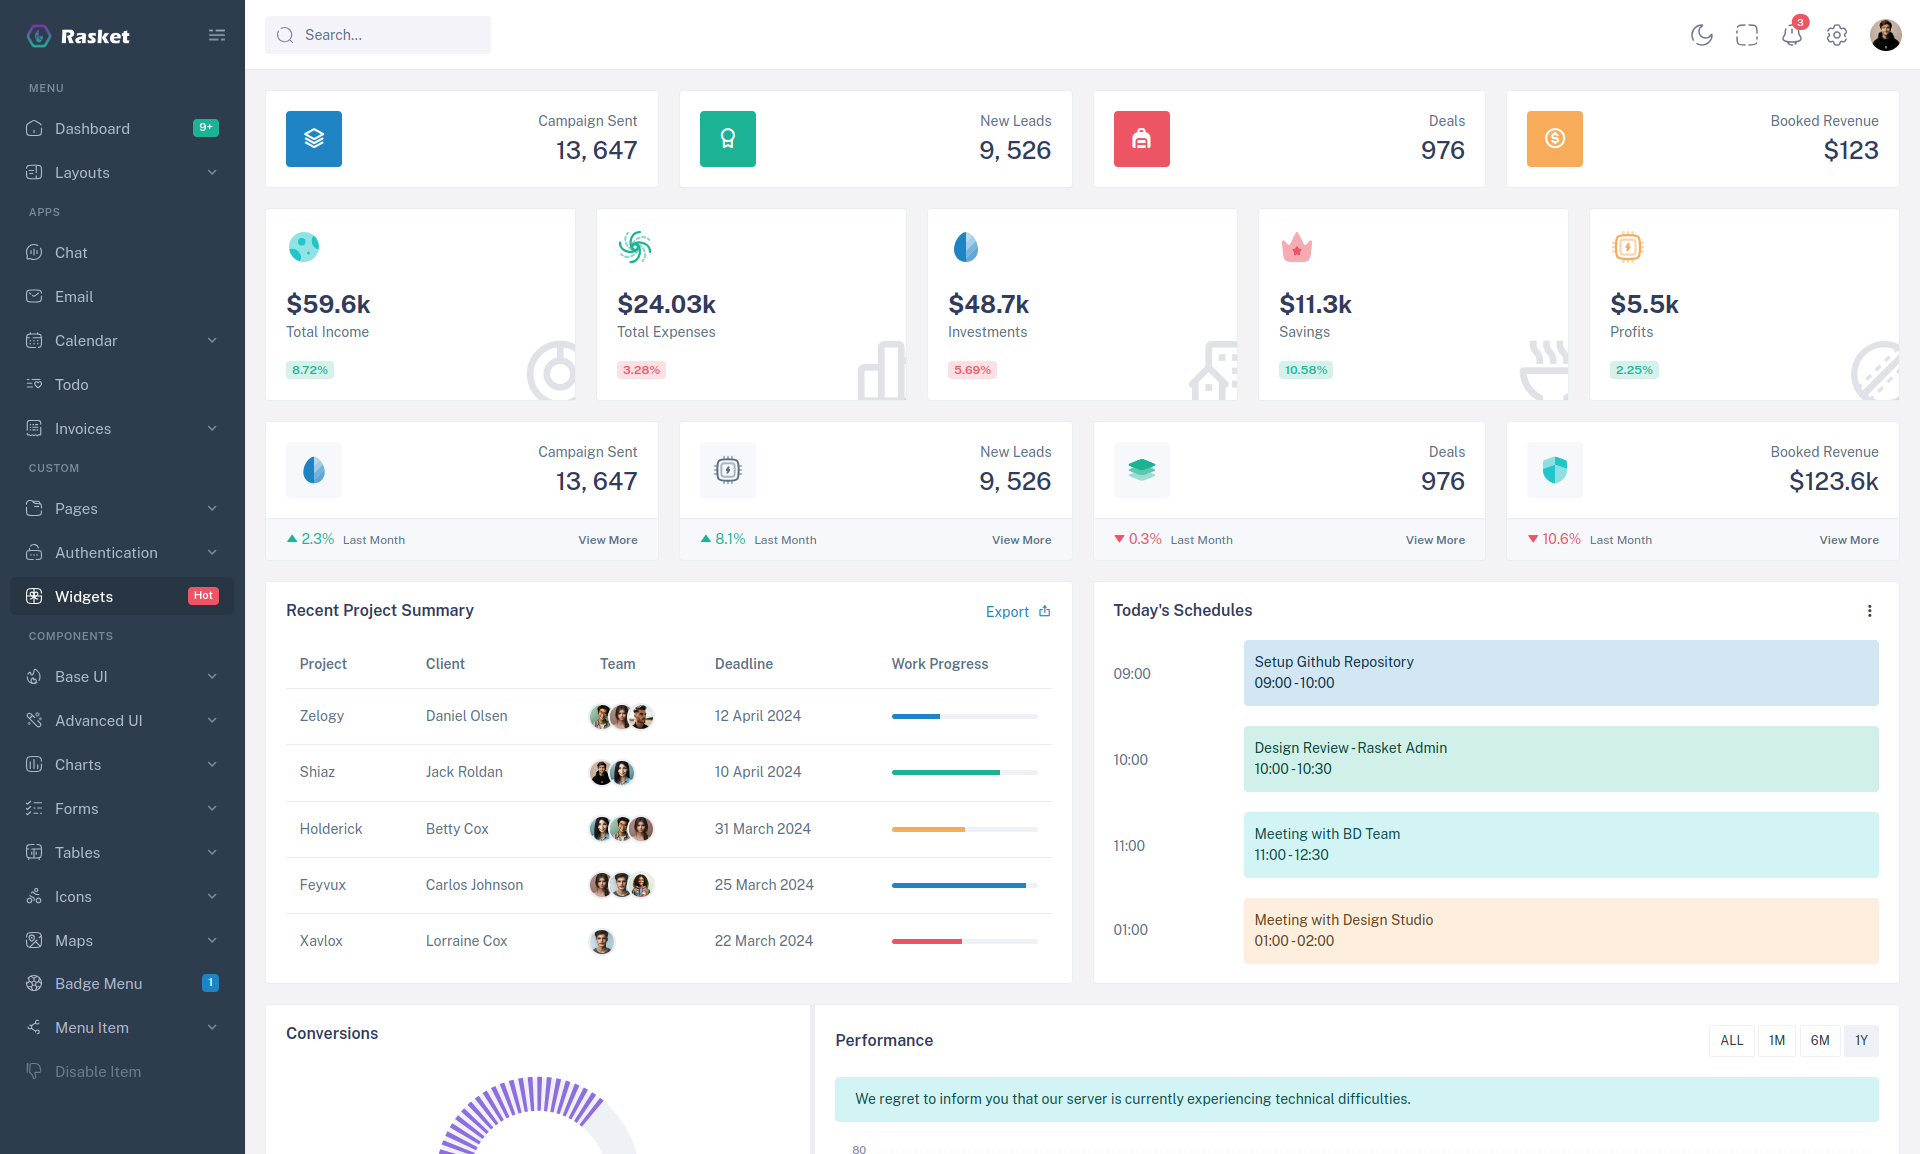View More on New Leads card
The height and width of the screenshot is (1154, 1920).
click(x=1021, y=540)
